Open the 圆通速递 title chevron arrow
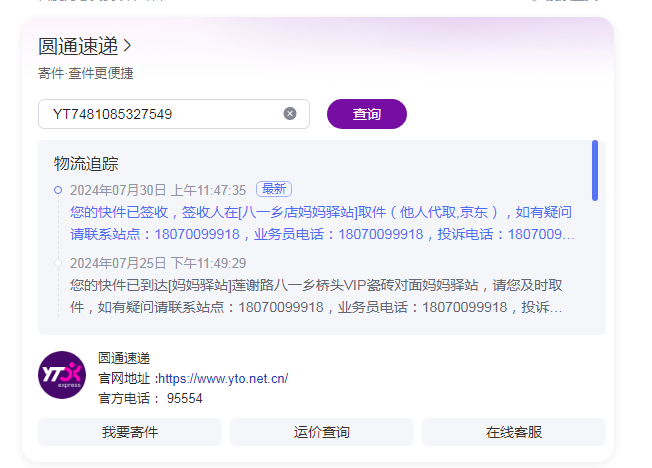The height and width of the screenshot is (468, 652). tap(128, 46)
